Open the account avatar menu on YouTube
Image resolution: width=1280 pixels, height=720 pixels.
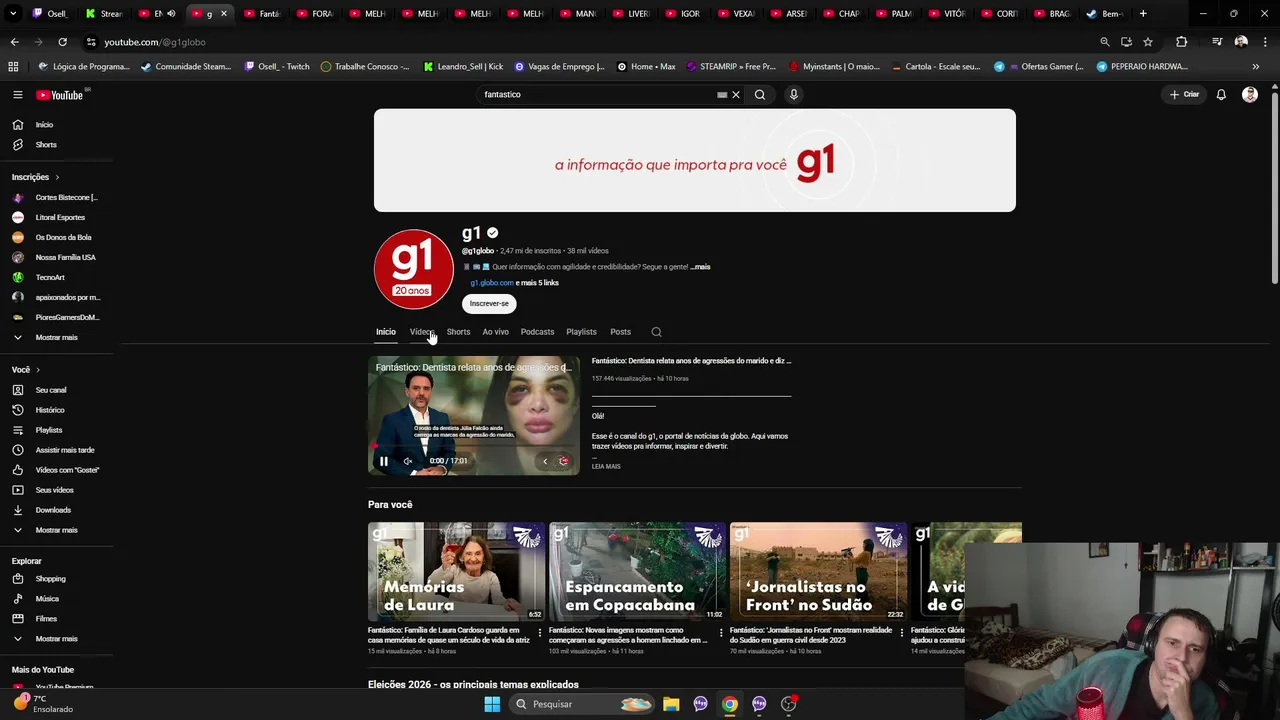[x=1250, y=95]
